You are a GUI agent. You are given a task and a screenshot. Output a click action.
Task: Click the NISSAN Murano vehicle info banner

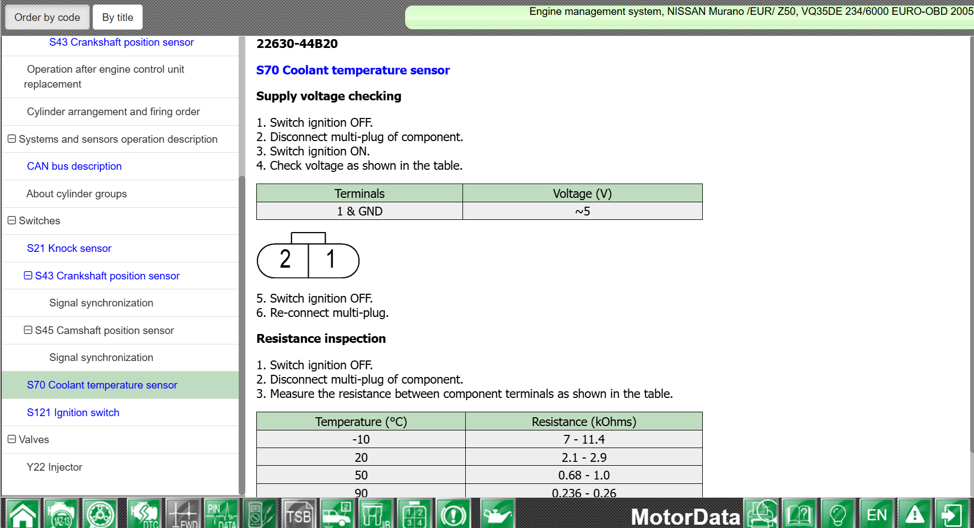coord(690,17)
